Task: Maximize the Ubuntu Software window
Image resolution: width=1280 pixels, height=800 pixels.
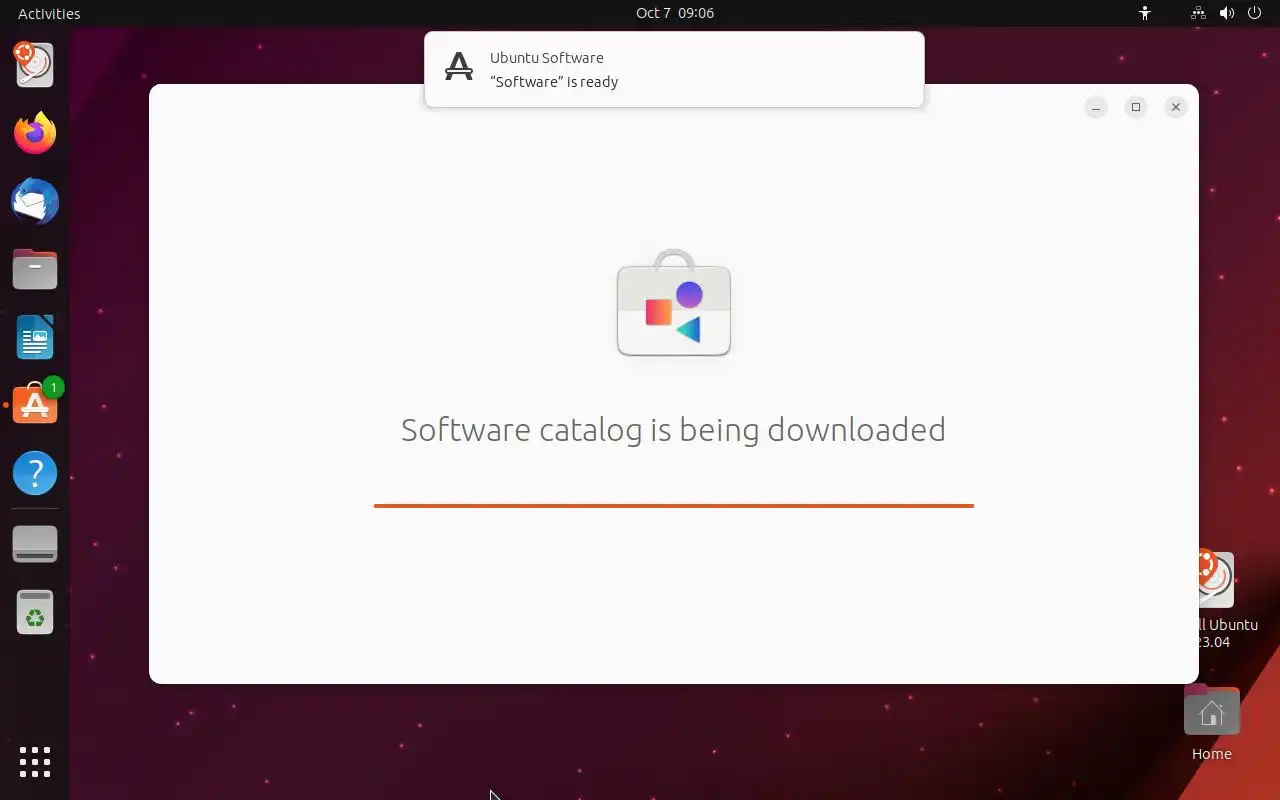Action: click(1136, 107)
